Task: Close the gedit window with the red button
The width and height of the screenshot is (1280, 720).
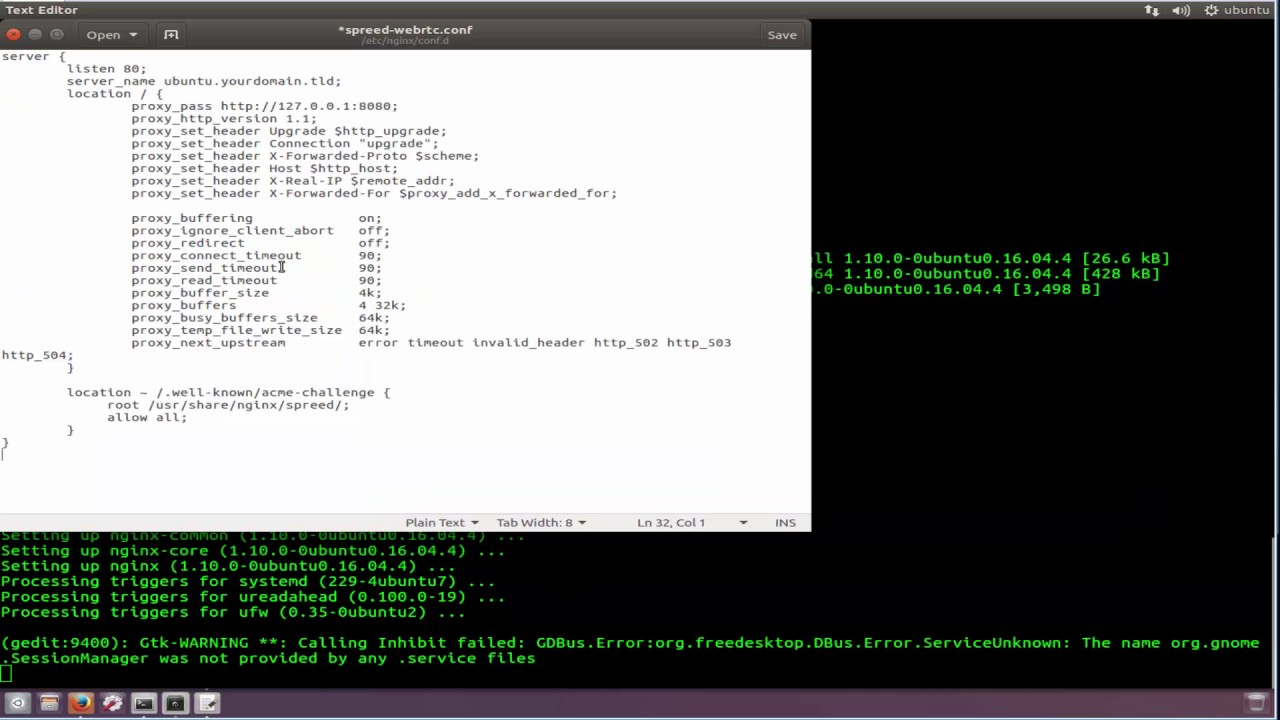Action: 14,35
